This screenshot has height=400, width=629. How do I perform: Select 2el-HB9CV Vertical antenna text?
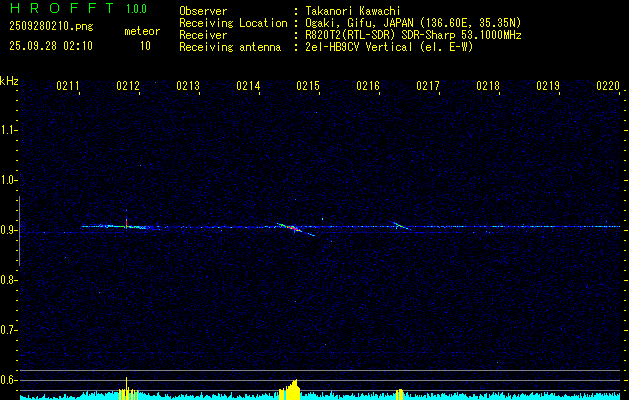click(389, 47)
